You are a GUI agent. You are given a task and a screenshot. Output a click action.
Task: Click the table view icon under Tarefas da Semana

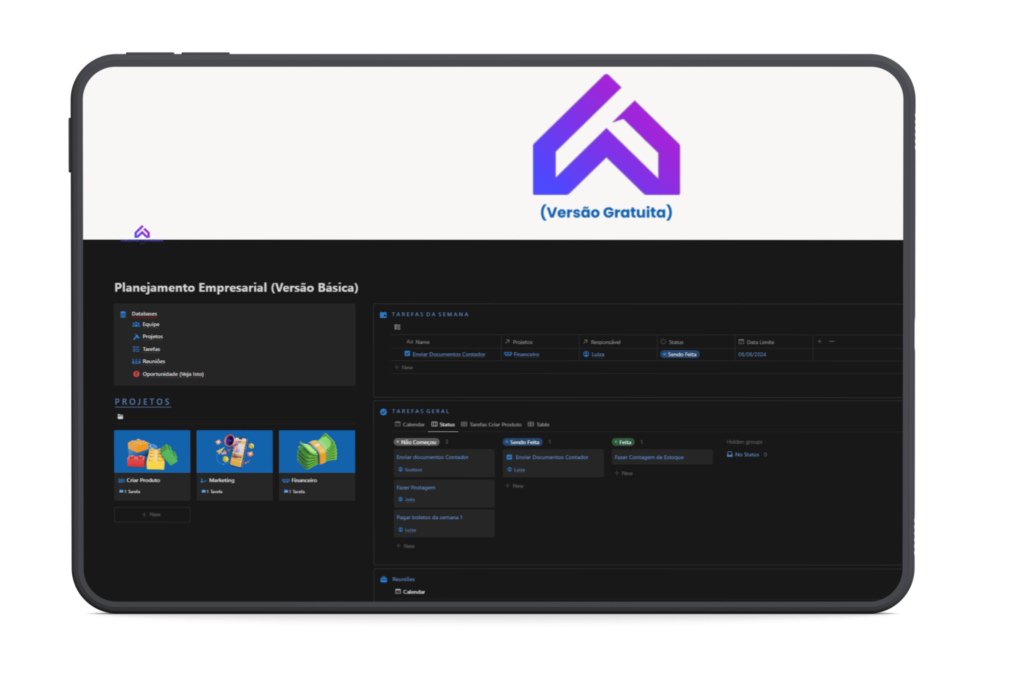(397, 327)
